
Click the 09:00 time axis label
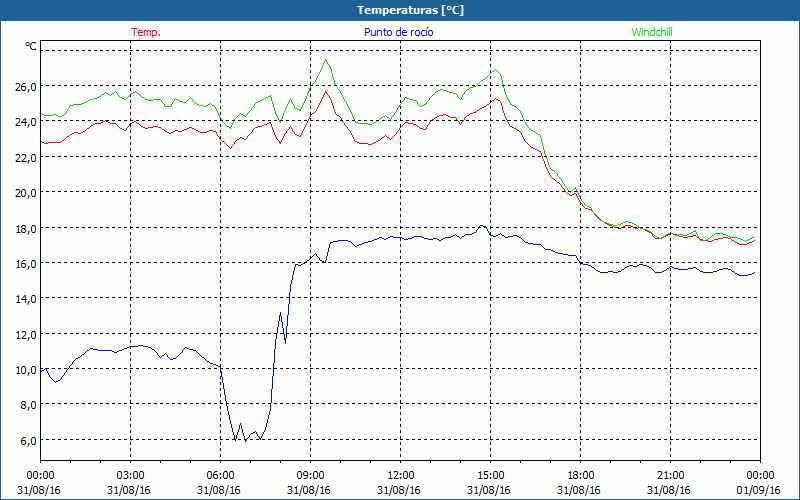click(x=310, y=476)
